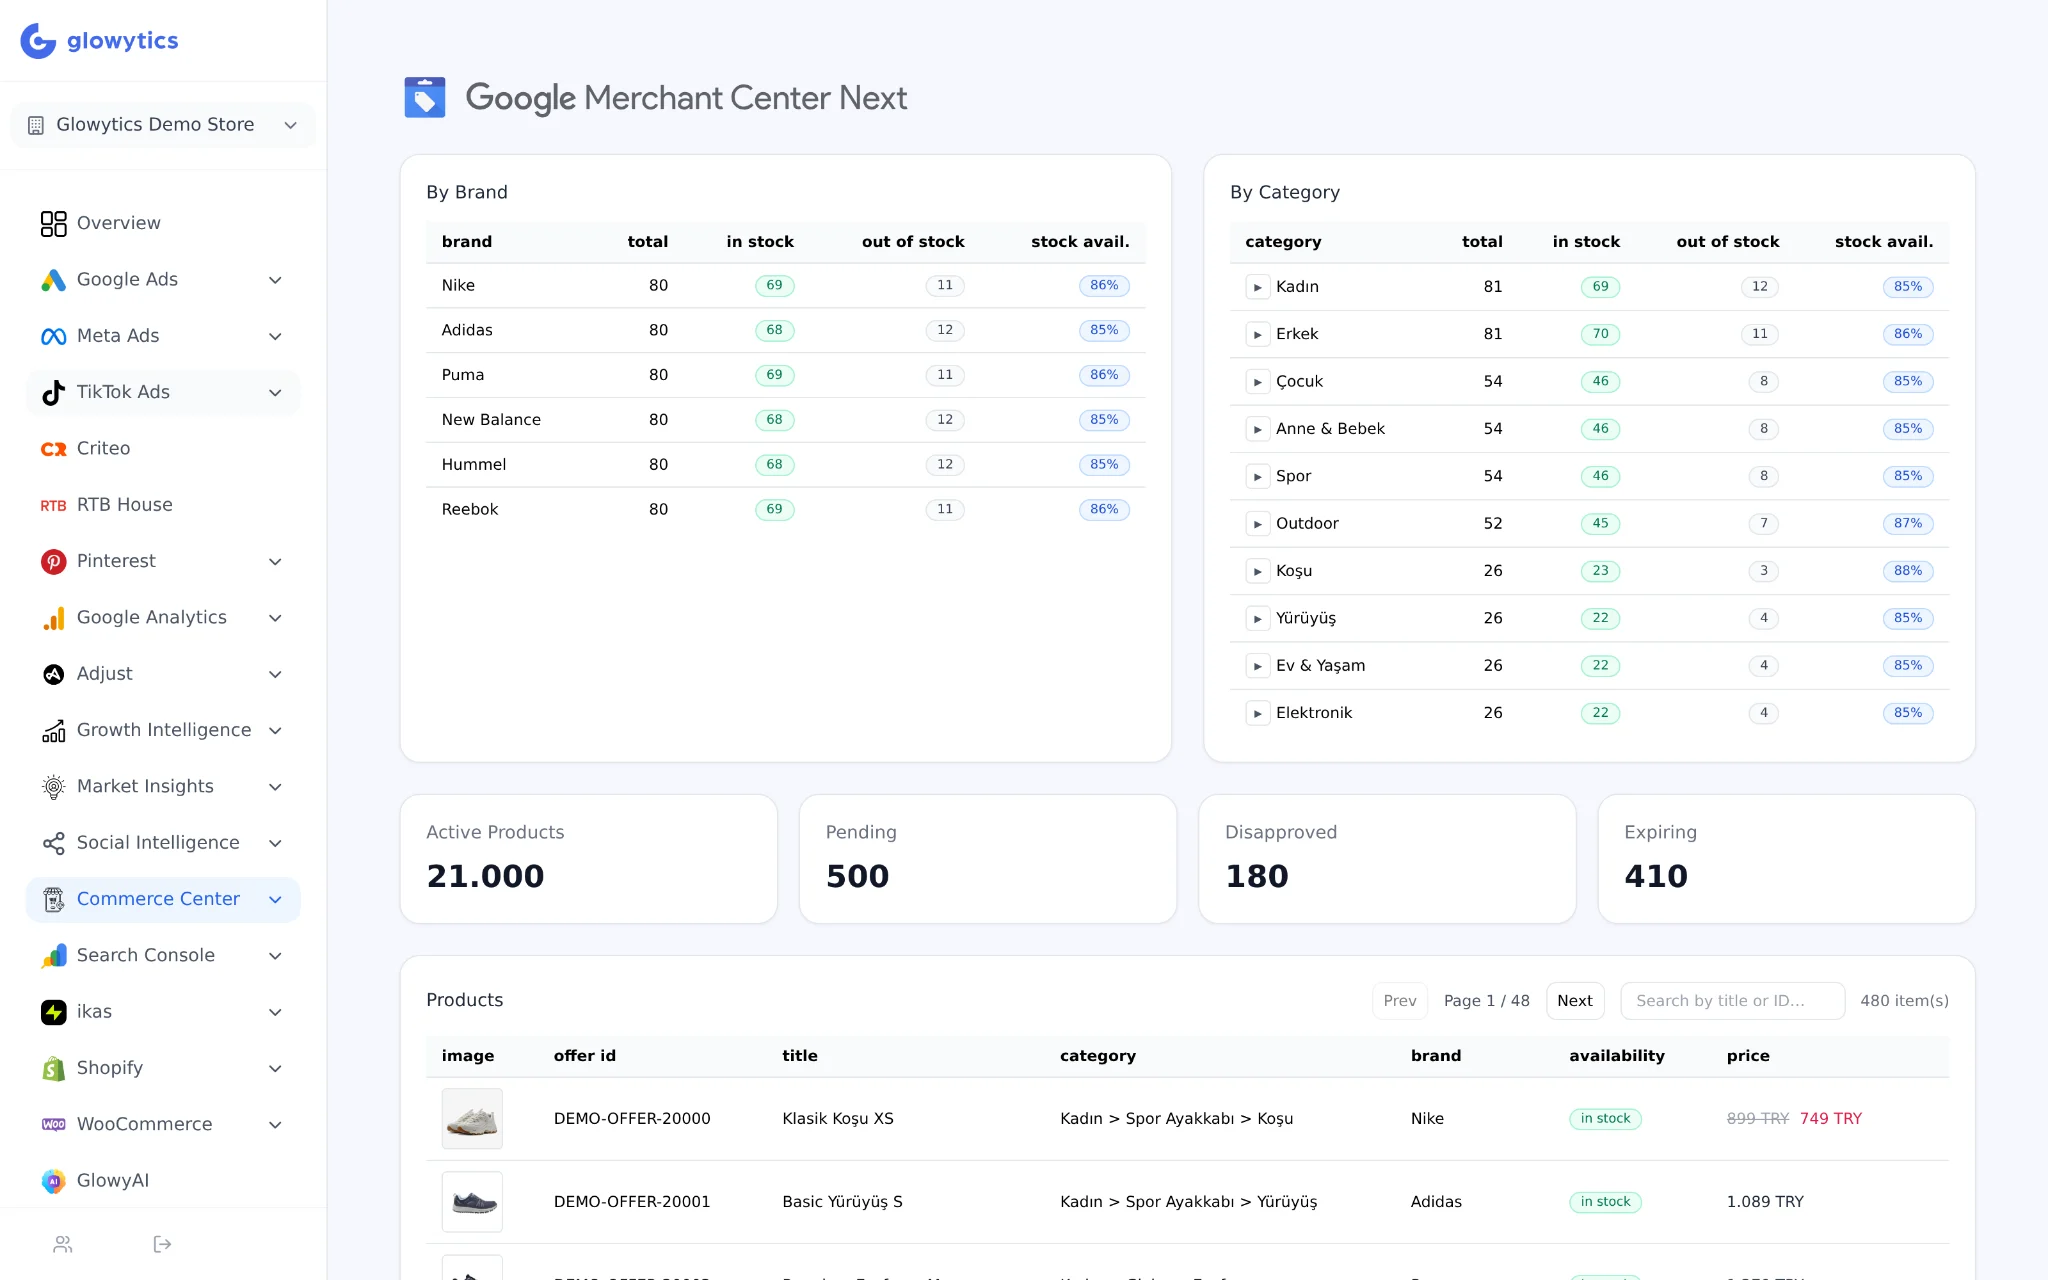Click the in stock badge for Klasik Koşu XS
The image size is (2048, 1280).
coord(1605,1118)
